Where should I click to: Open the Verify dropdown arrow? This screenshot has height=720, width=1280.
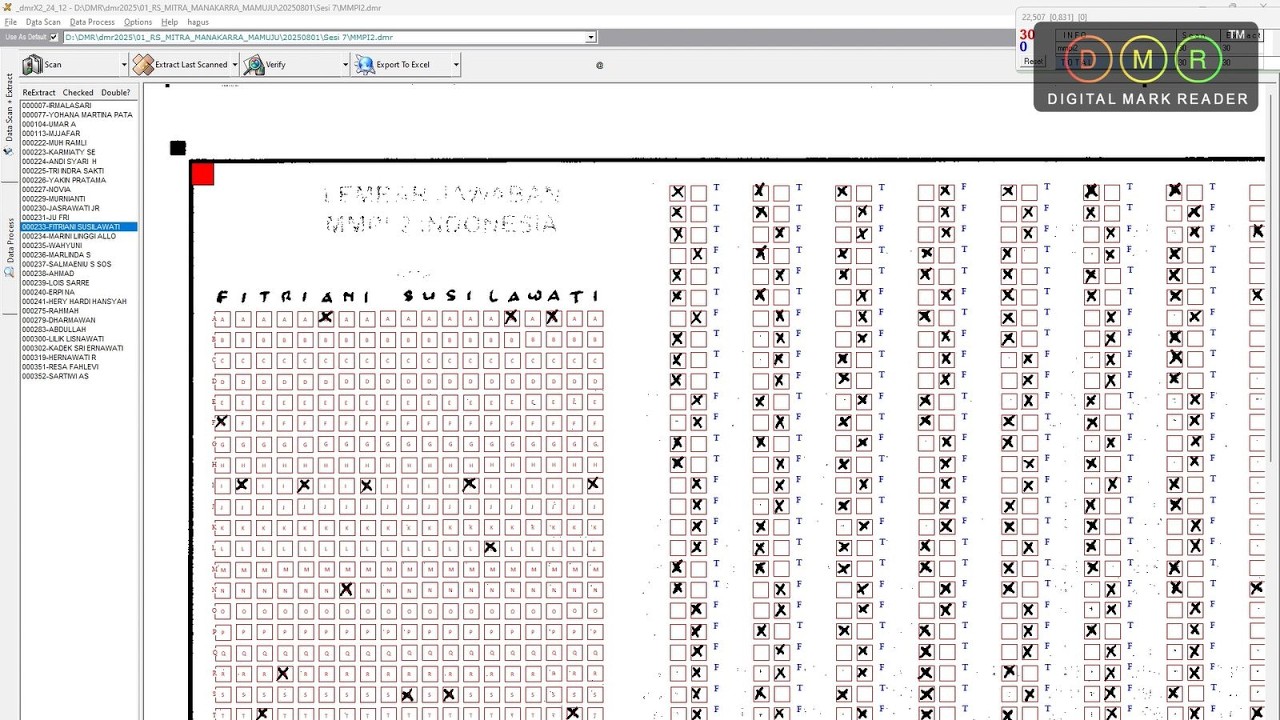pos(346,65)
